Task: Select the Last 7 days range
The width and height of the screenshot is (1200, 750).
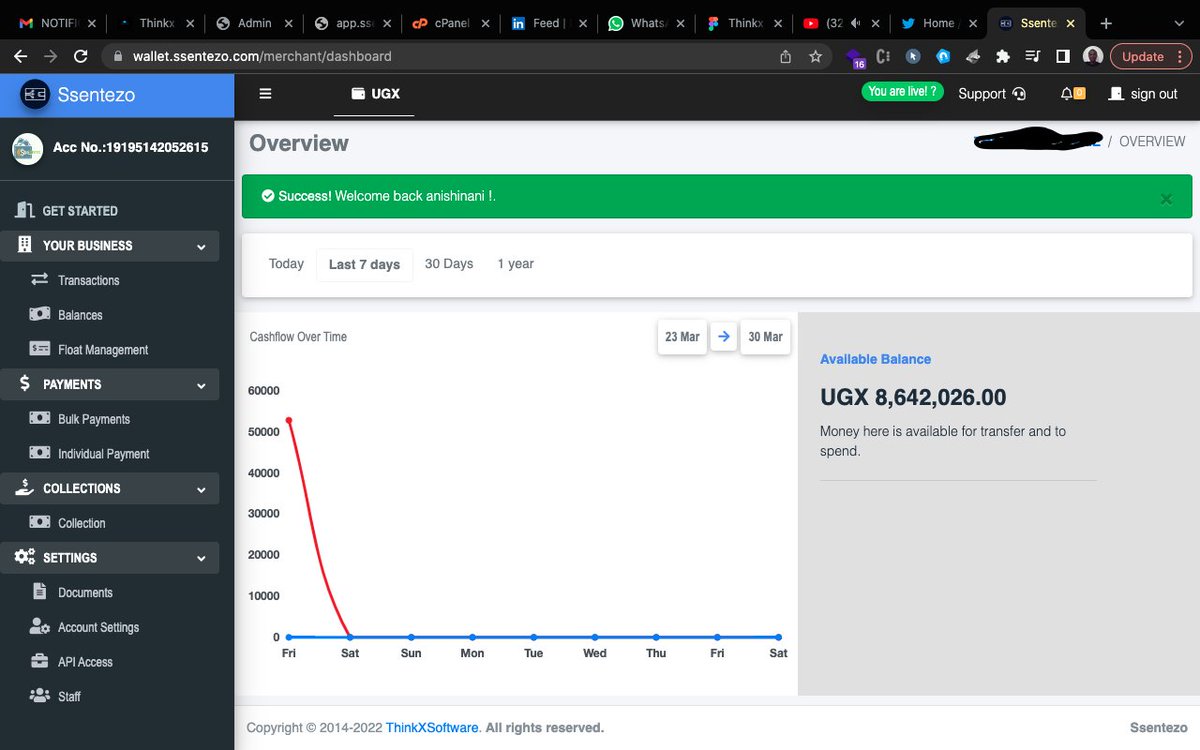Action: pyautogui.click(x=365, y=265)
